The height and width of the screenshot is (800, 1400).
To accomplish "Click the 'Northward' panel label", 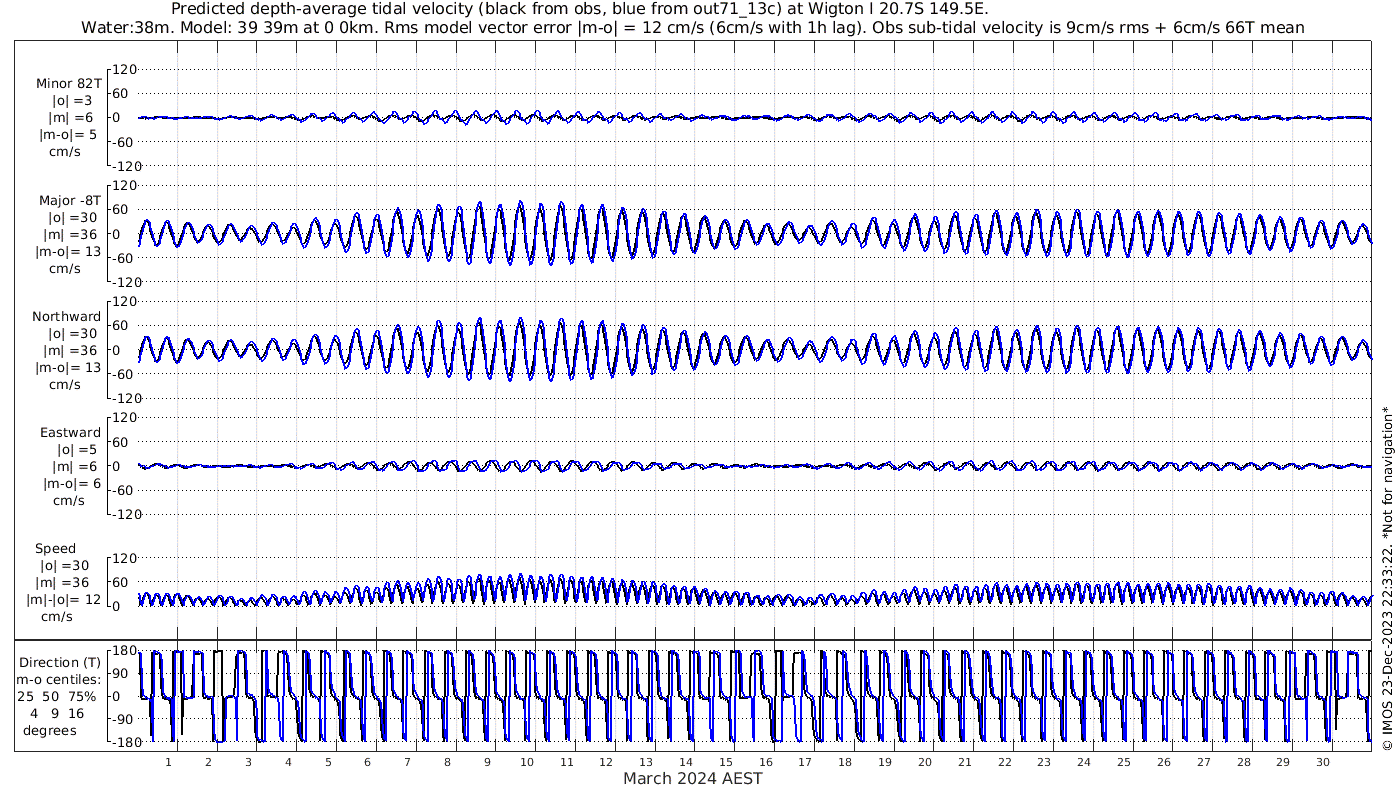I will click(x=66, y=317).
